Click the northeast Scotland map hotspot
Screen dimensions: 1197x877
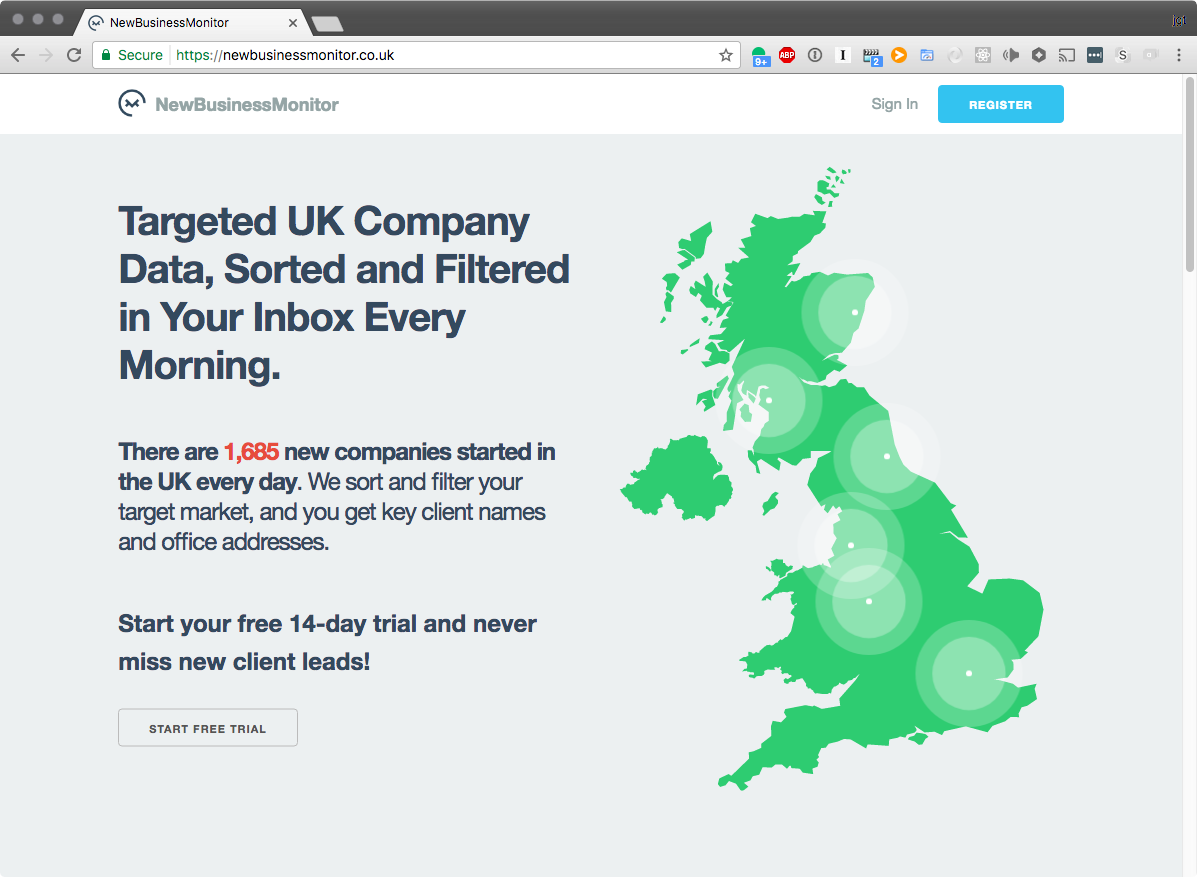[854, 312]
